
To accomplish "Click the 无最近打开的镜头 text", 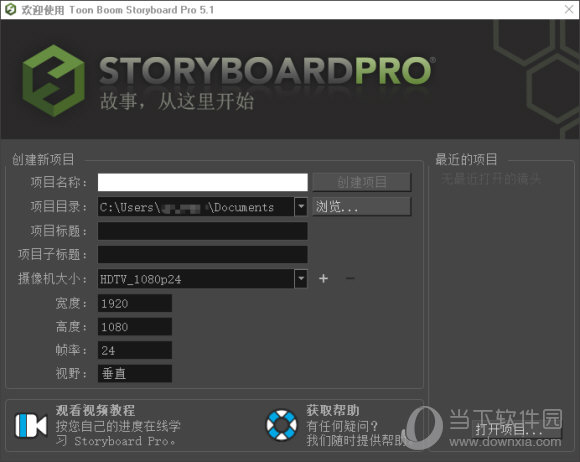I will coord(491,179).
